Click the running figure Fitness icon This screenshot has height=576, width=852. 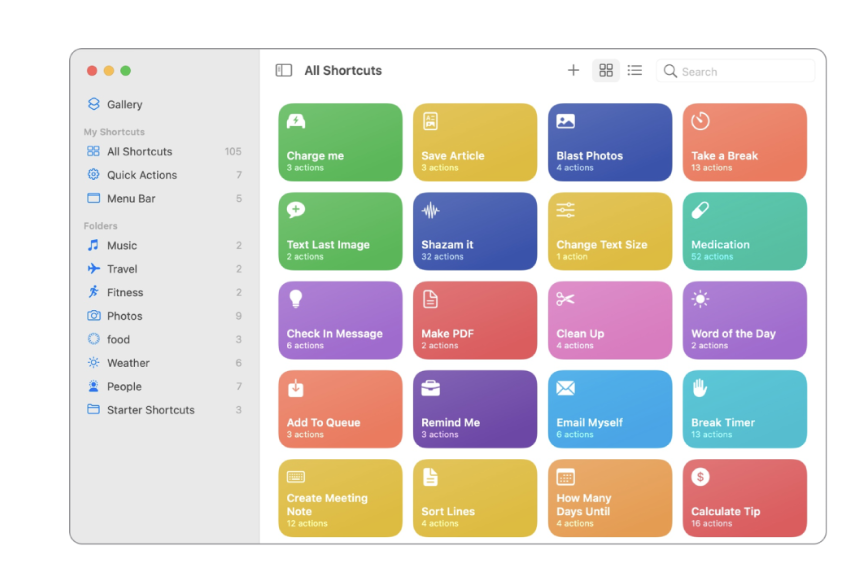pos(94,293)
